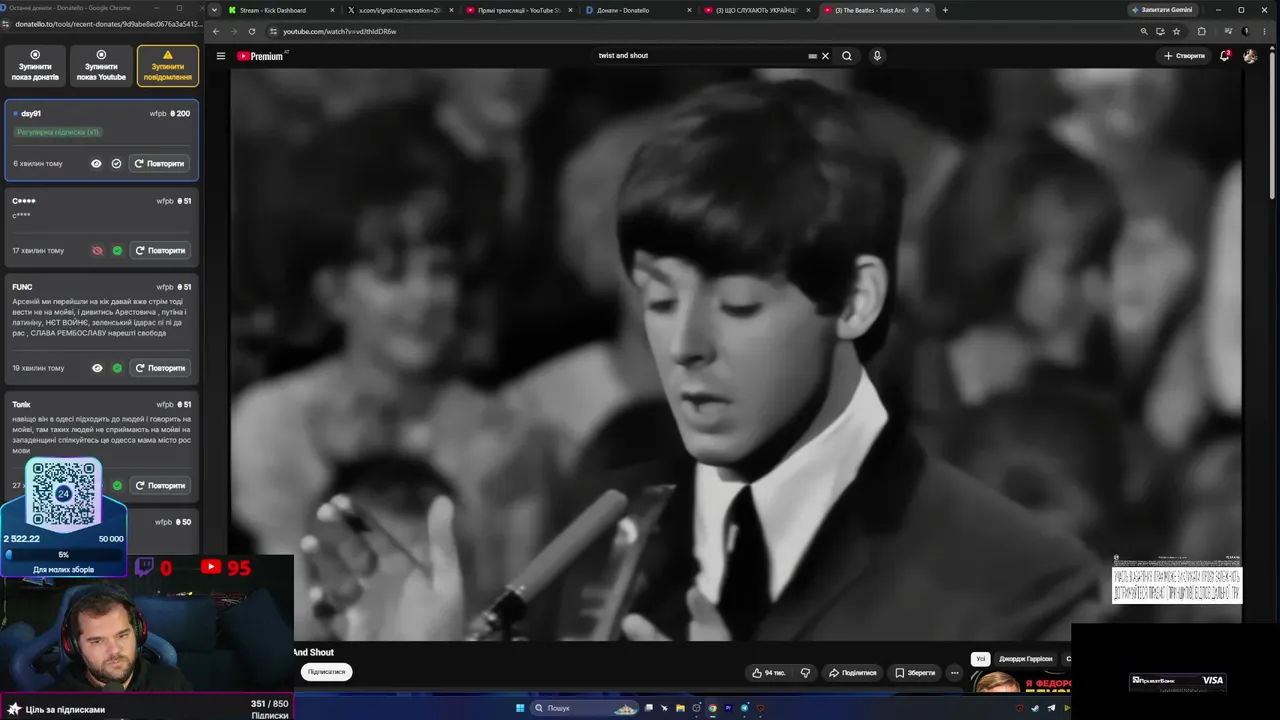Screen dimensions: 1280x720
Task: Click the Зупинити показ донатів button
Action: [x=35, y=66]
